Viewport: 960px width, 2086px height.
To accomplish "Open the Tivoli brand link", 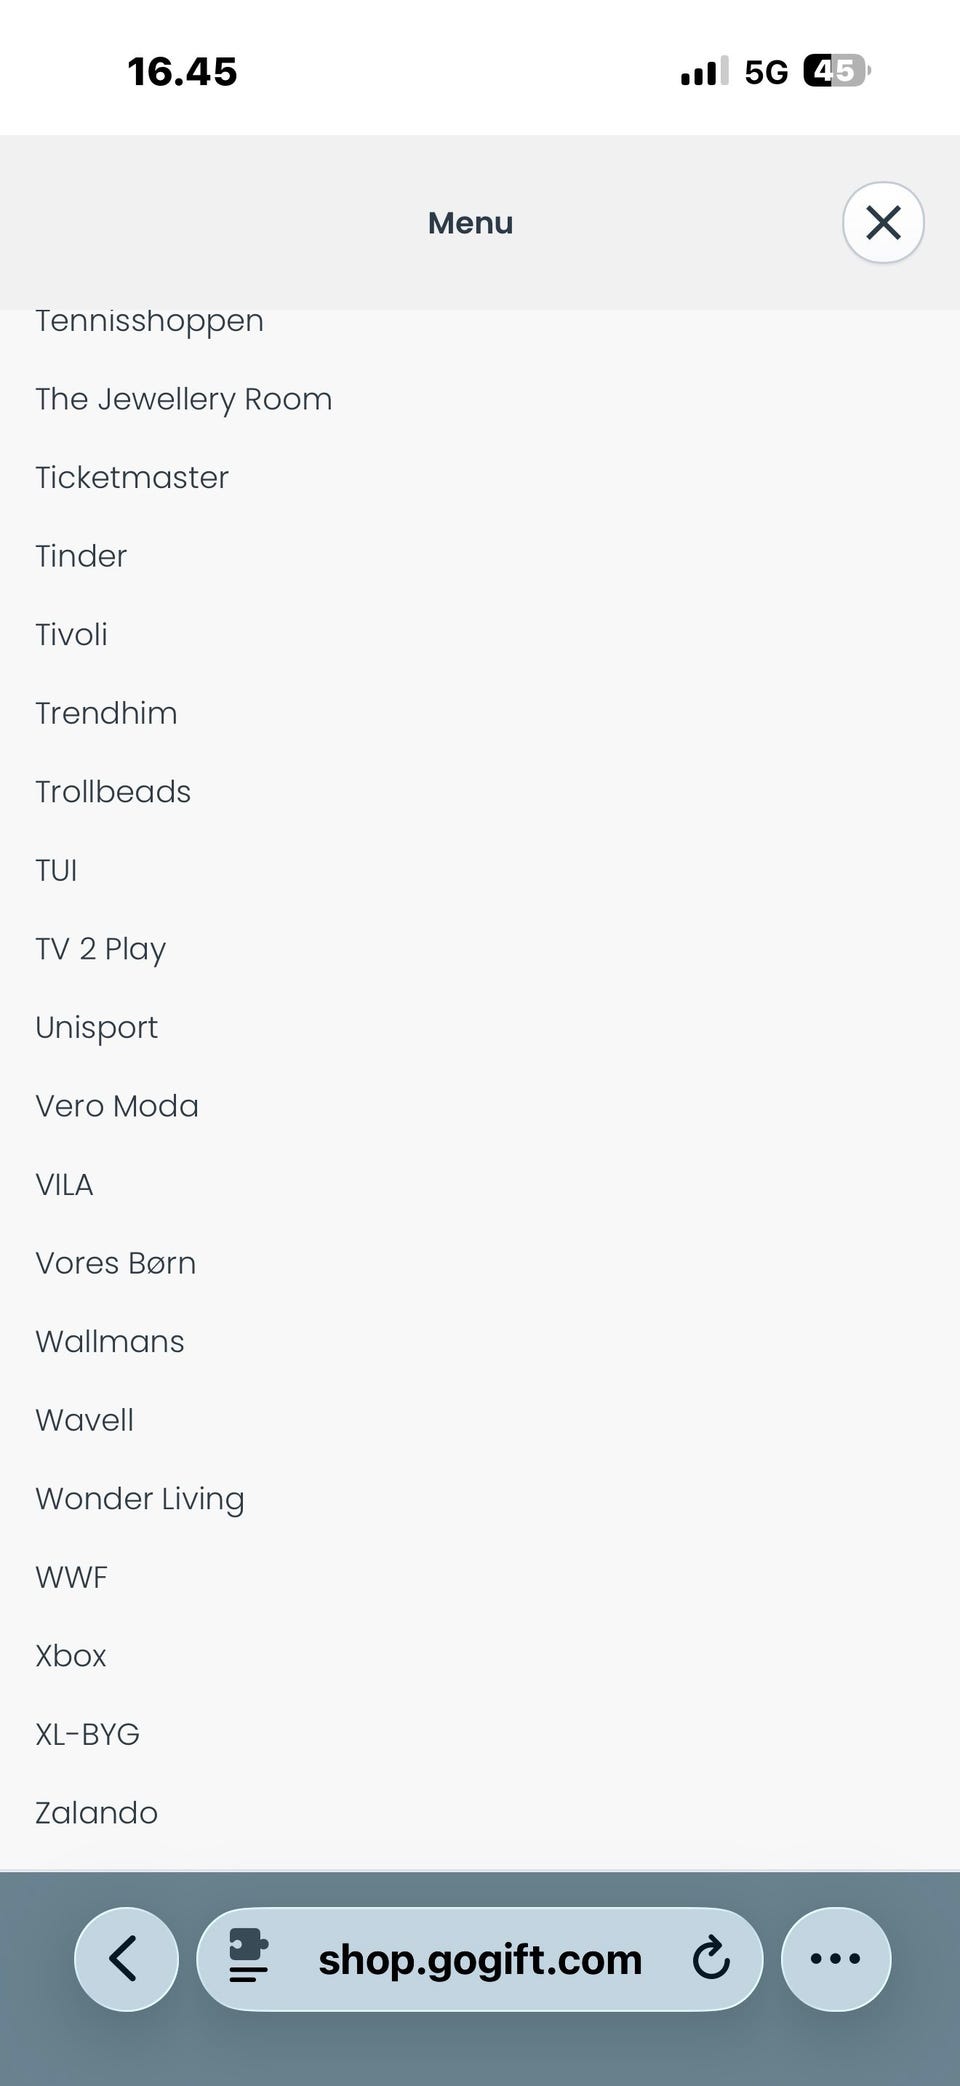I will (71, 635).
